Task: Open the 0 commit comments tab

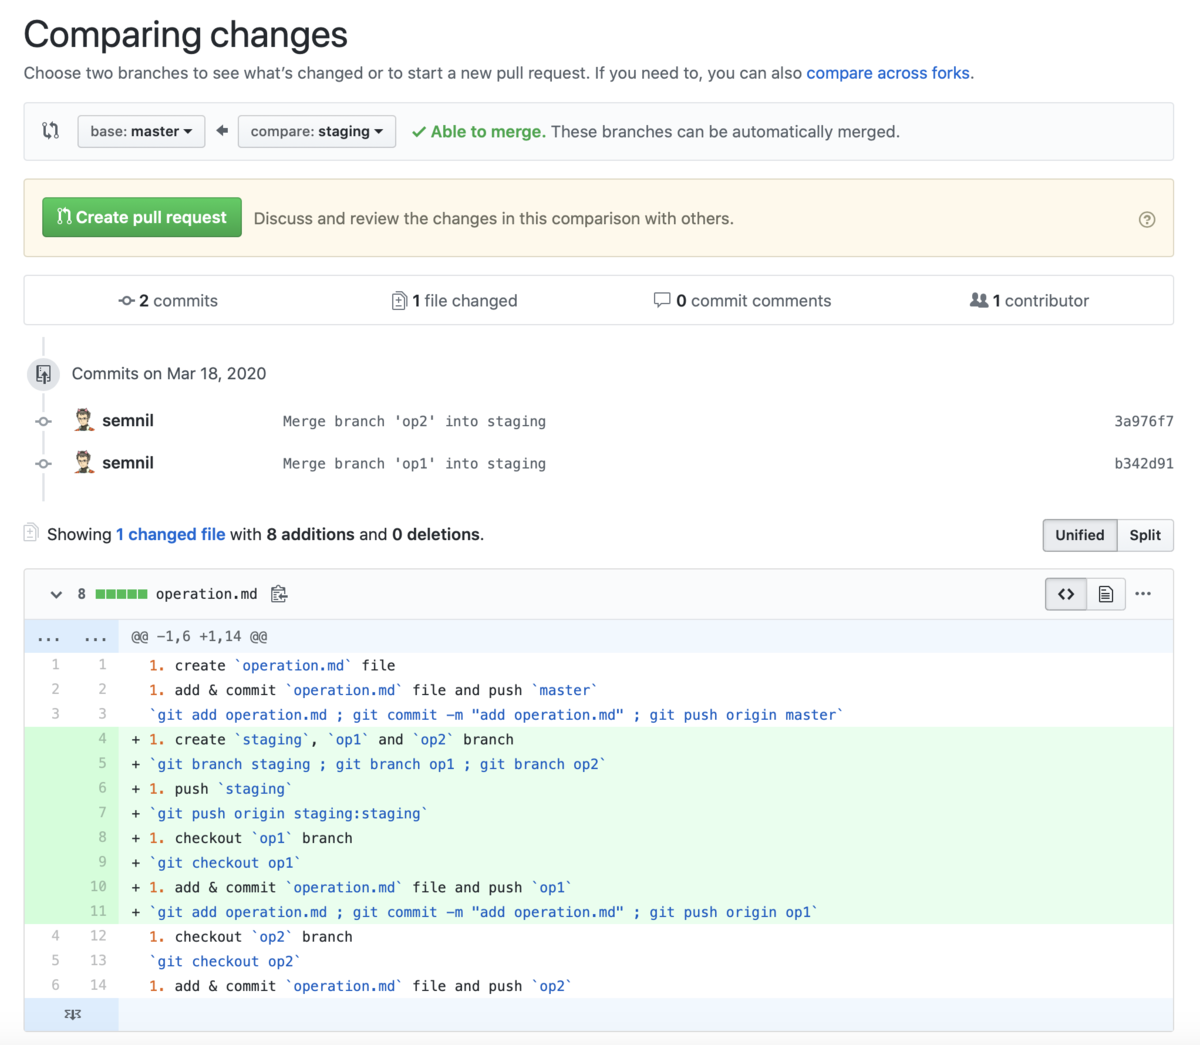Action: coord(742,301)
